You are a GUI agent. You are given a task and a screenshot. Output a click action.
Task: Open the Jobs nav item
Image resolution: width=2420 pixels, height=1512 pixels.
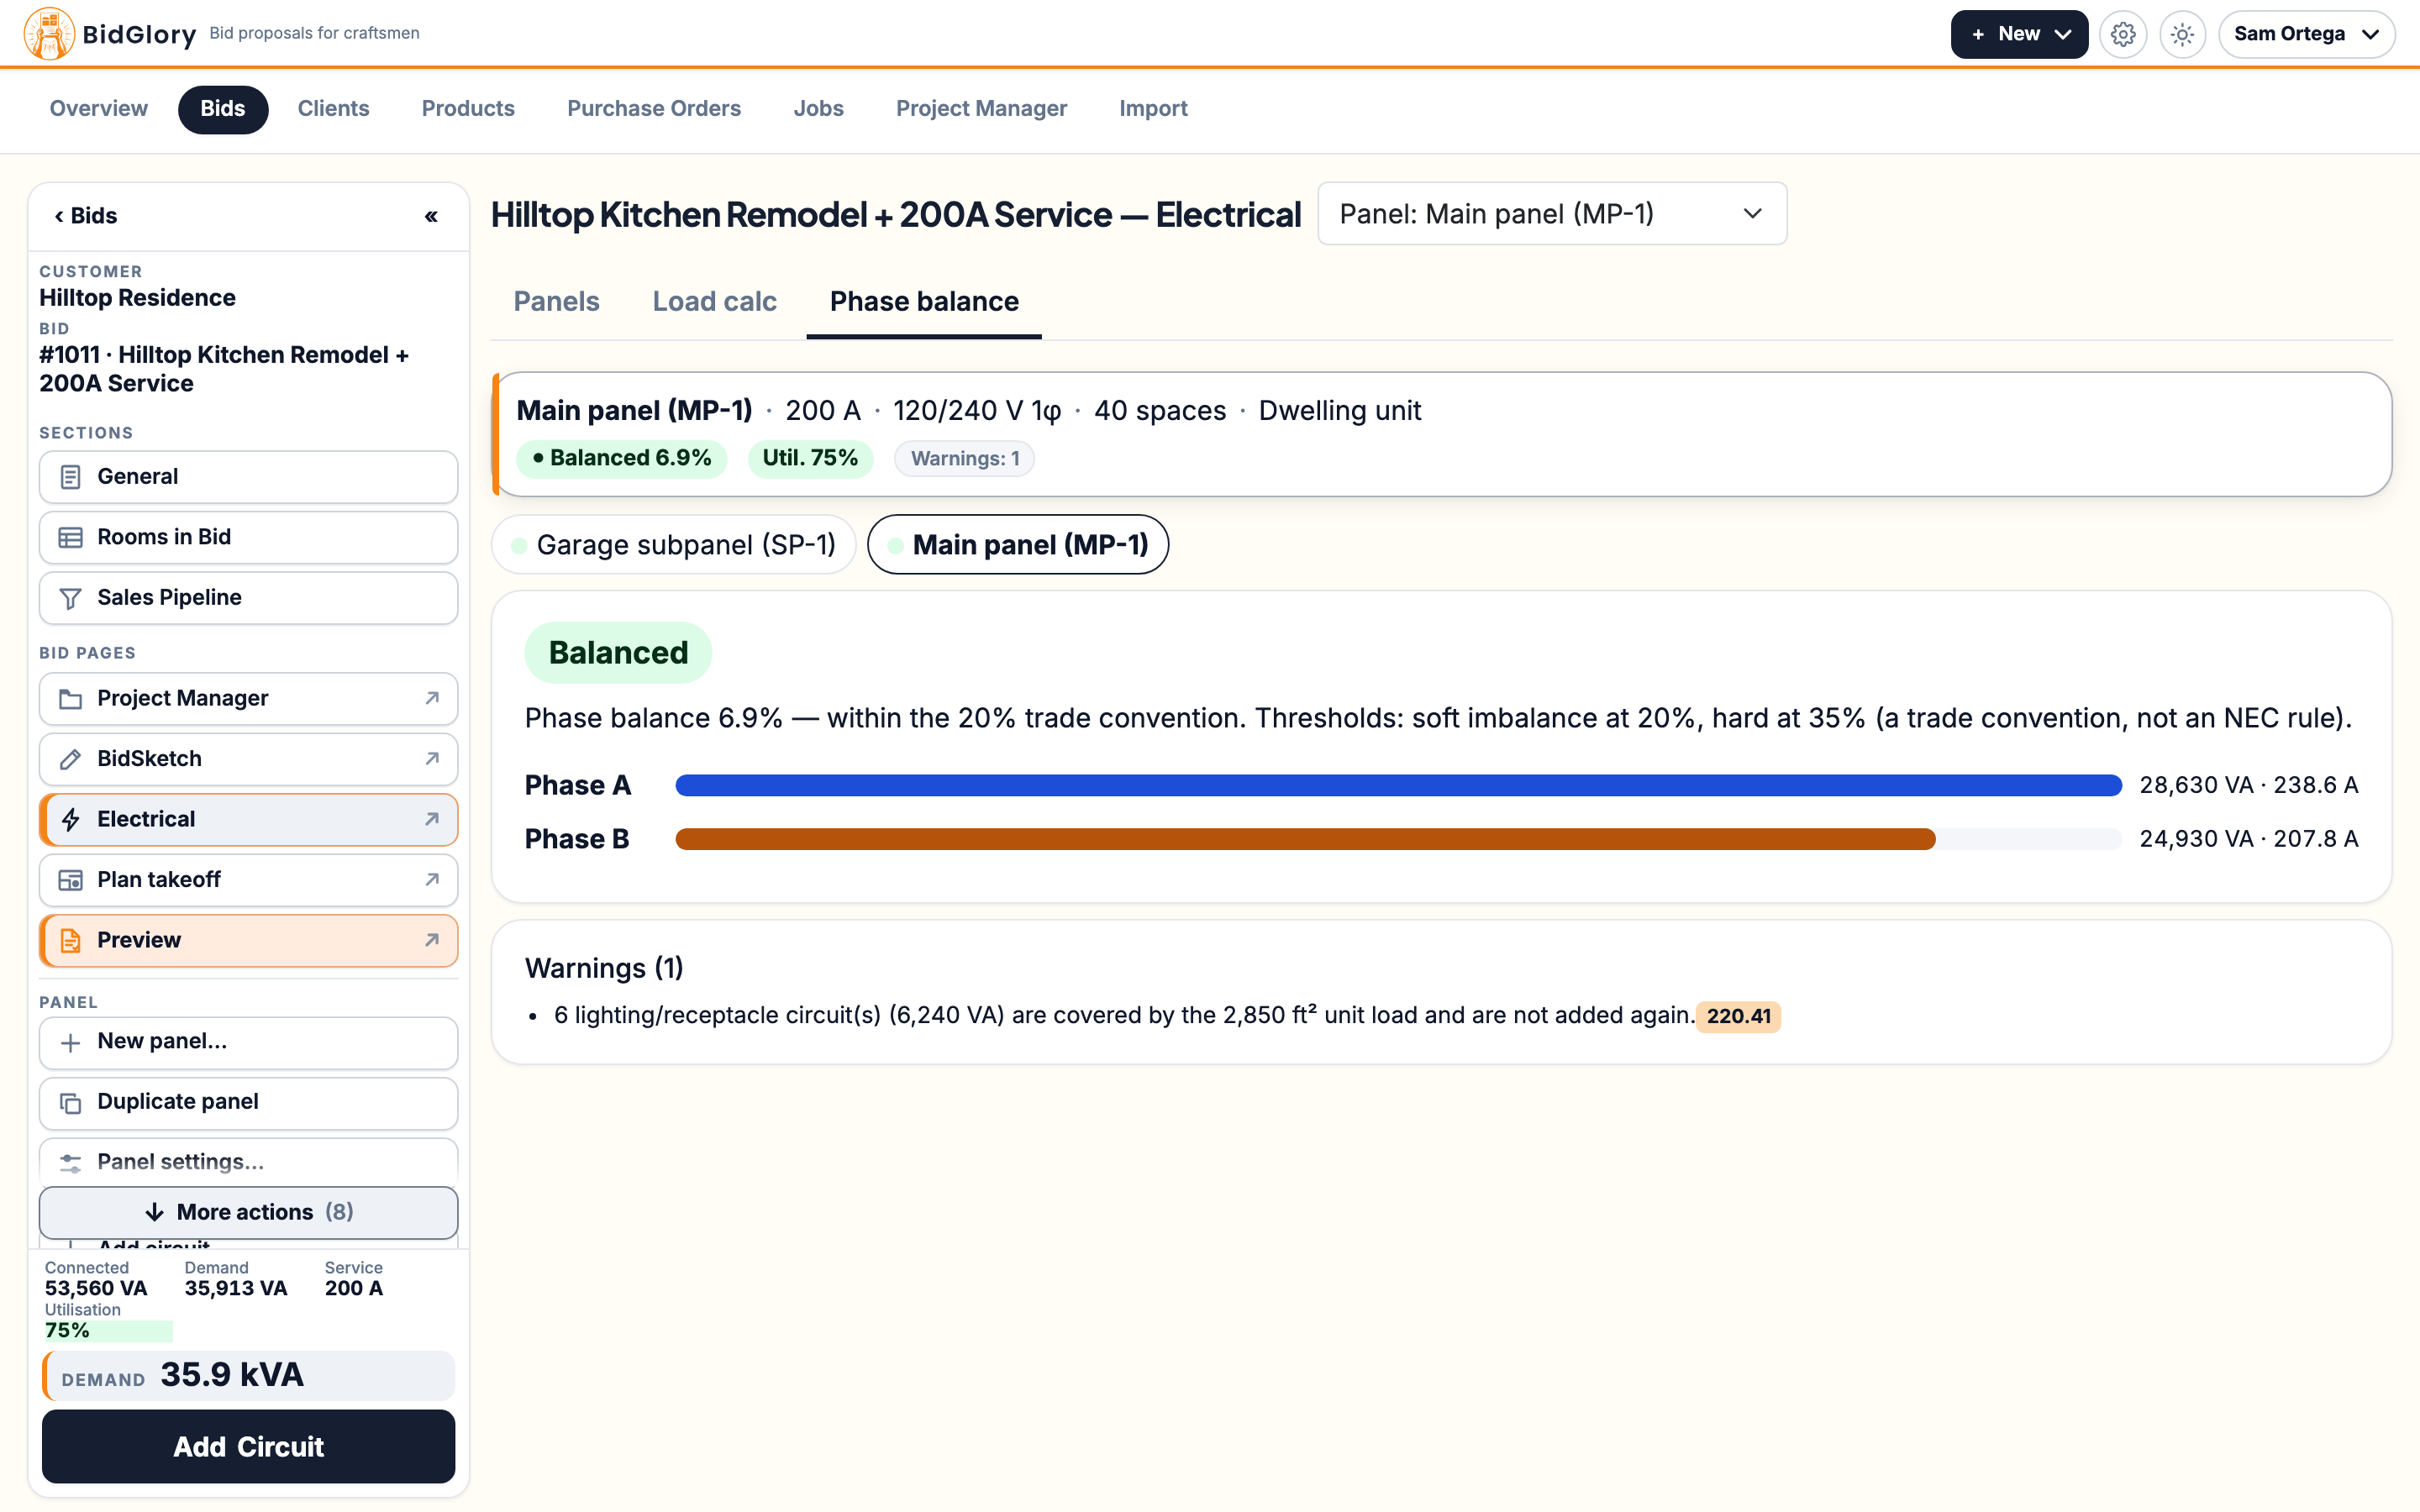(x=818, y=109)
